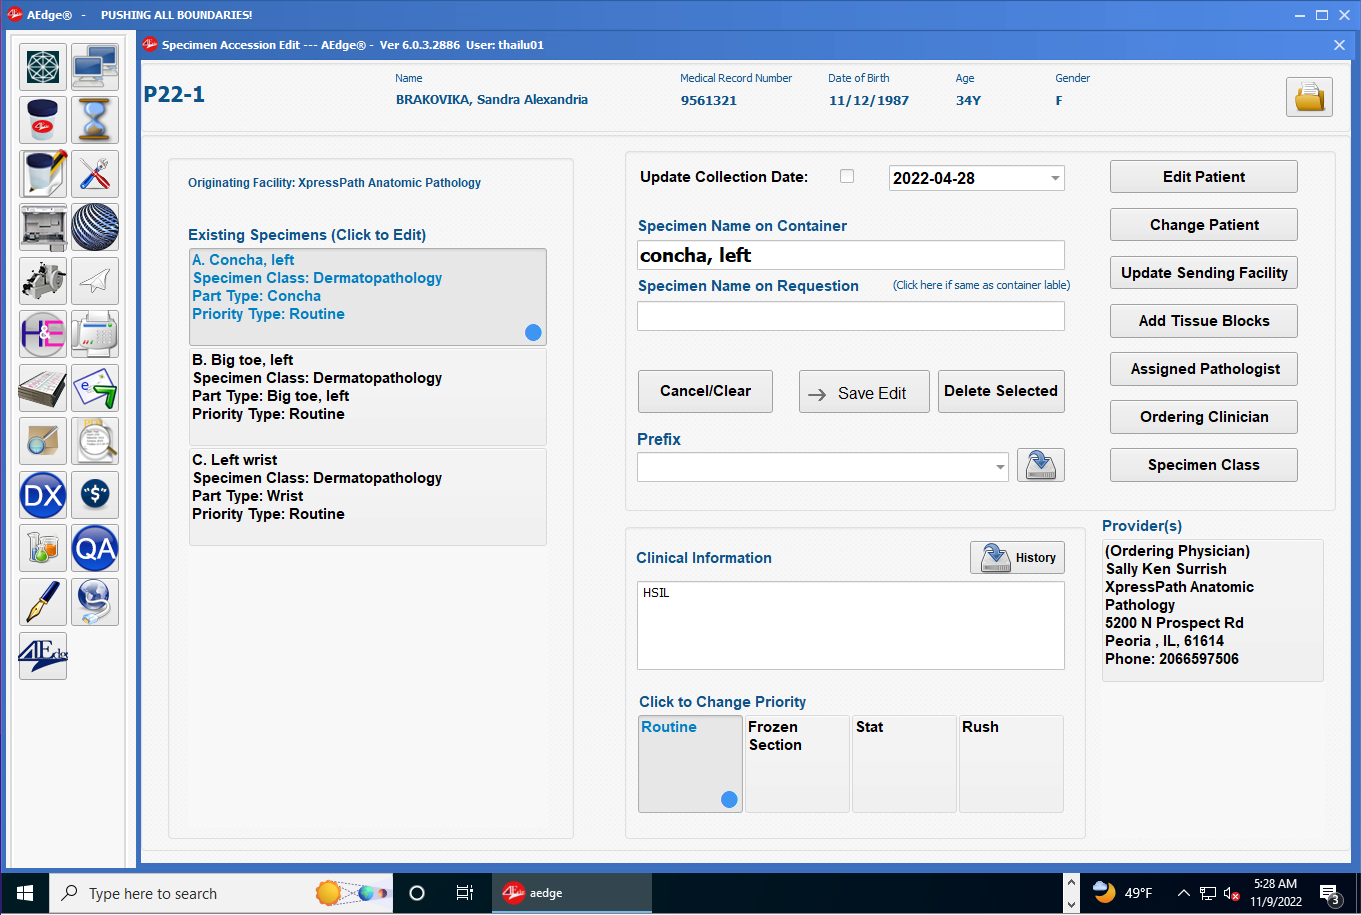Viewport: 1361px width, 915px height.
Task: Click the muted volume tray icon
Action: (1231, 893)
